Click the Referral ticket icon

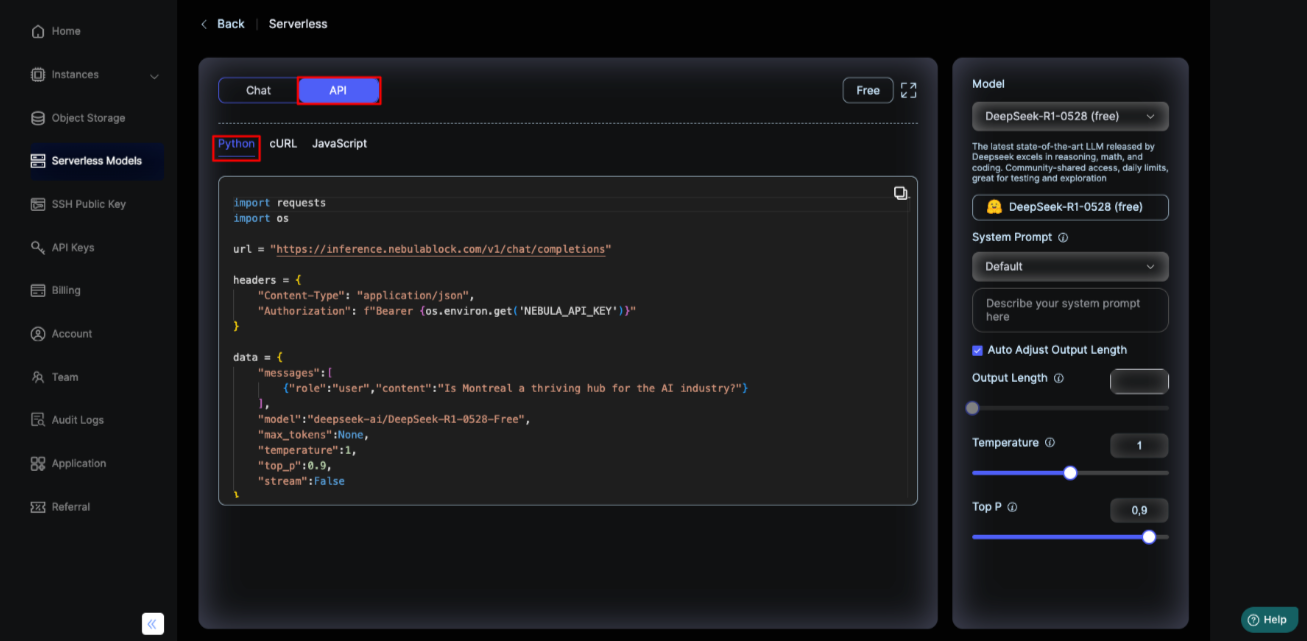[x=38, y=507]
